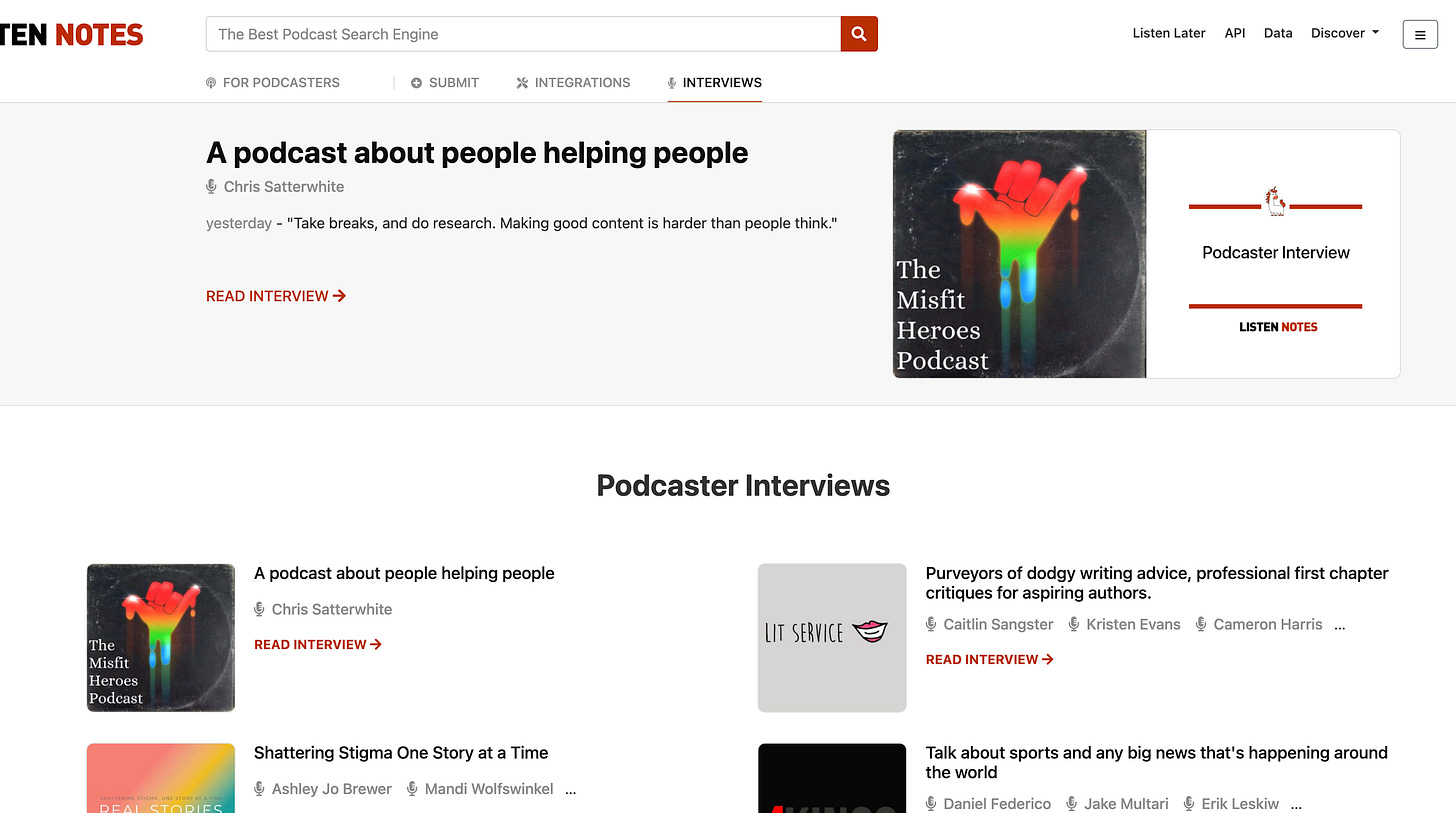The image size is (1456, 813).
Task: Open the hamburger menu button
Action: coord(1420,34)
